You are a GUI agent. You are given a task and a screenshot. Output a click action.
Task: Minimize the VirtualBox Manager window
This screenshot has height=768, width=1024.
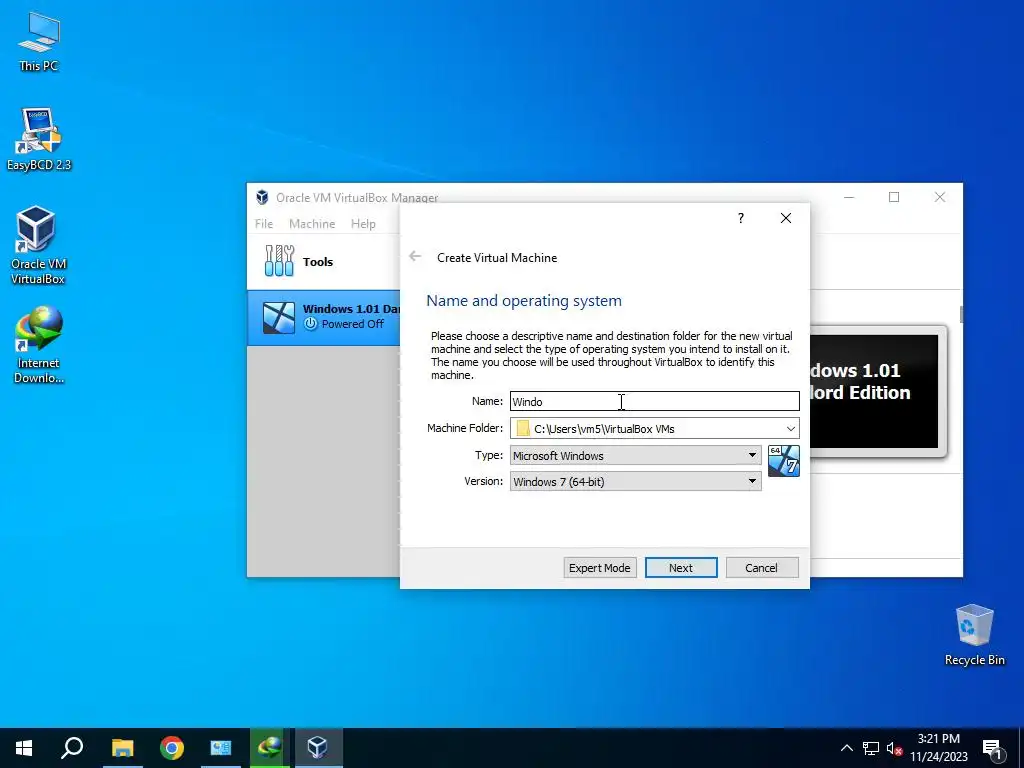849,197
